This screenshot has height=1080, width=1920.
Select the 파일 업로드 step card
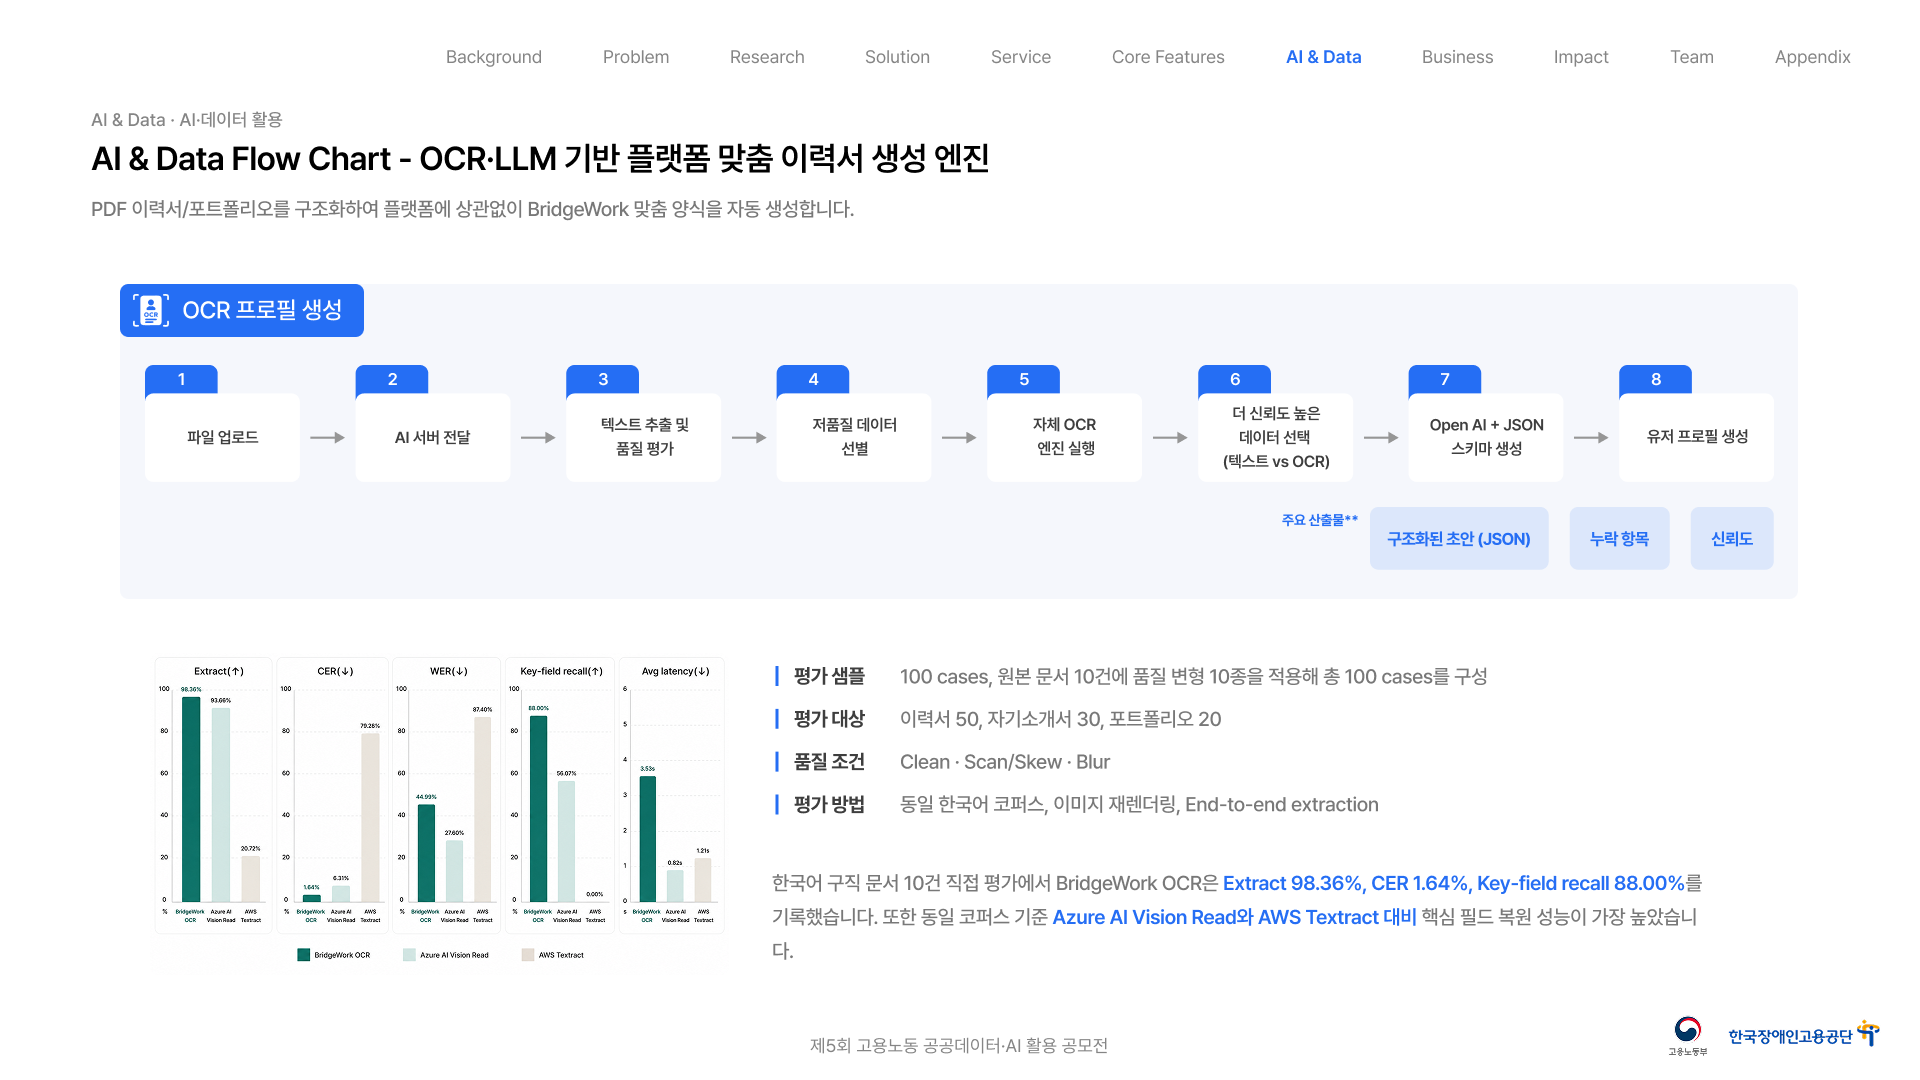tap(222, 437)
